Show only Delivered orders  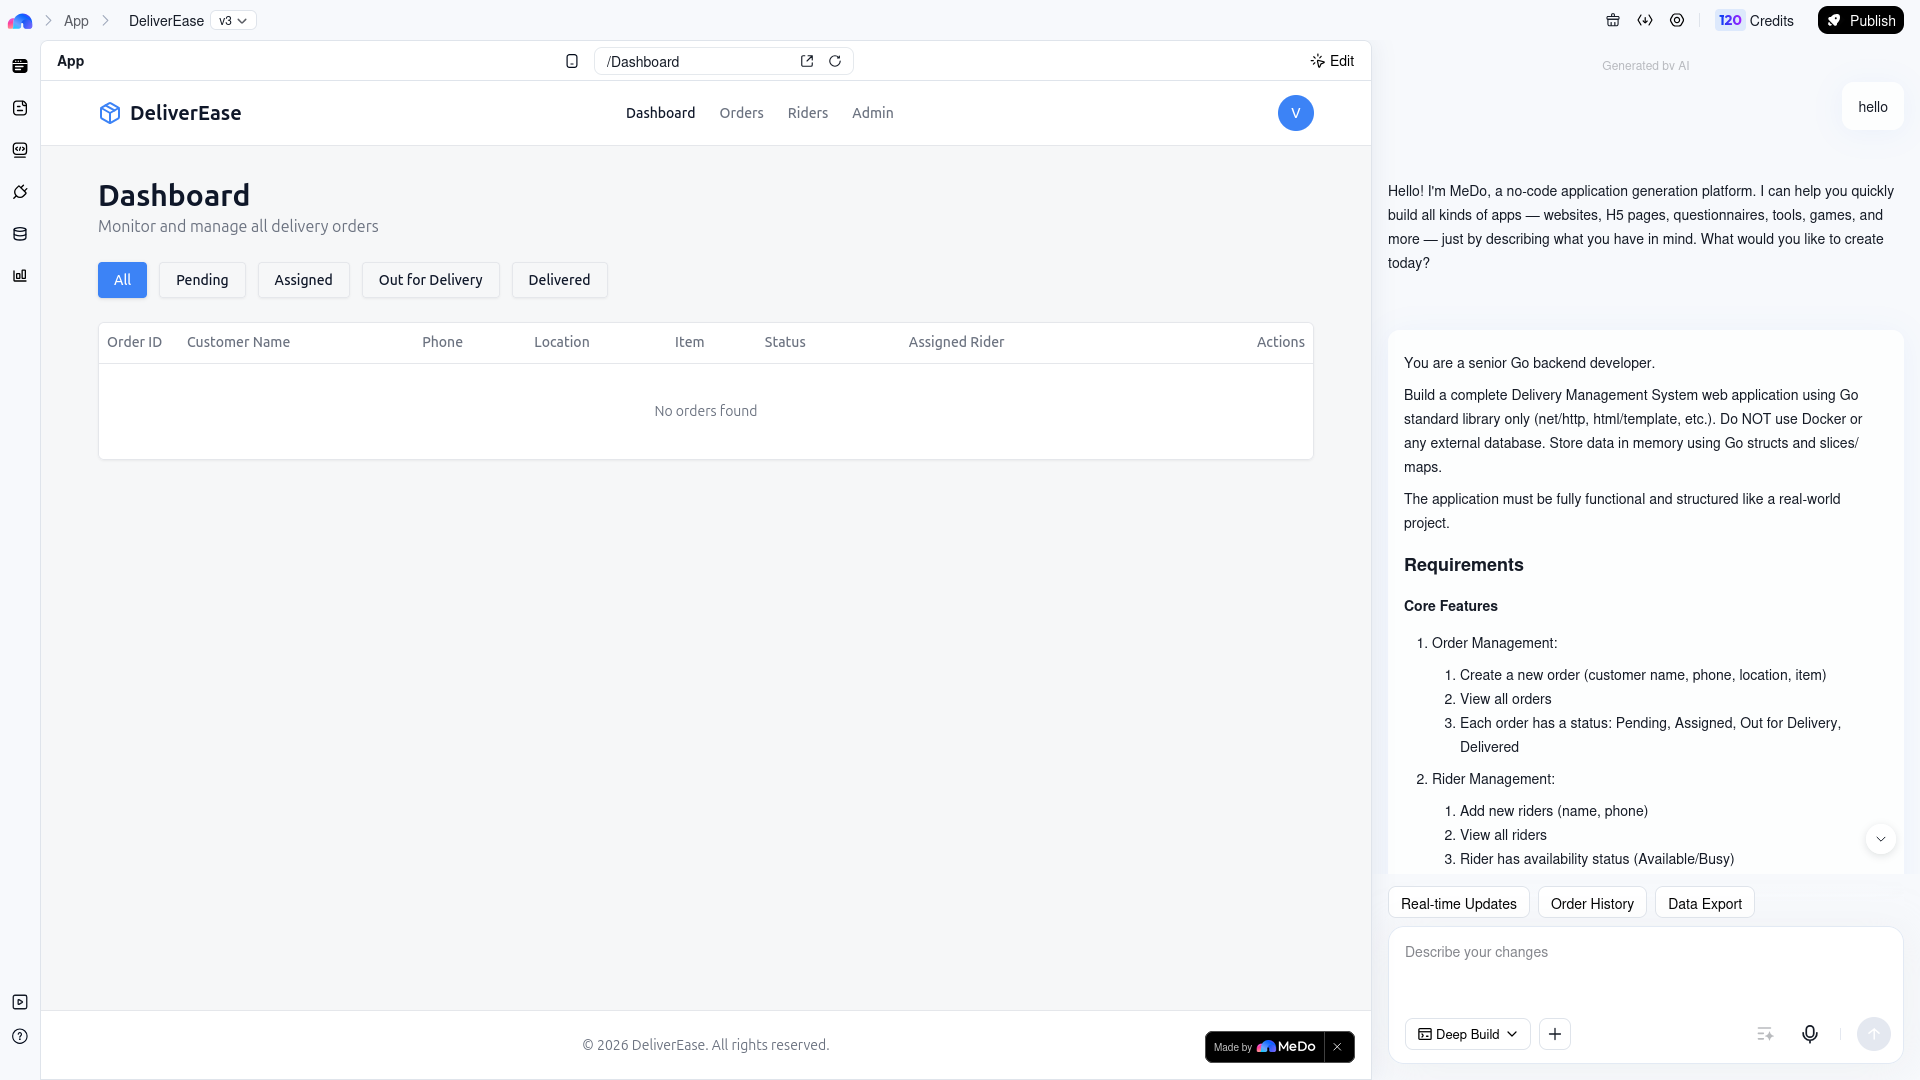coord(559,280)
